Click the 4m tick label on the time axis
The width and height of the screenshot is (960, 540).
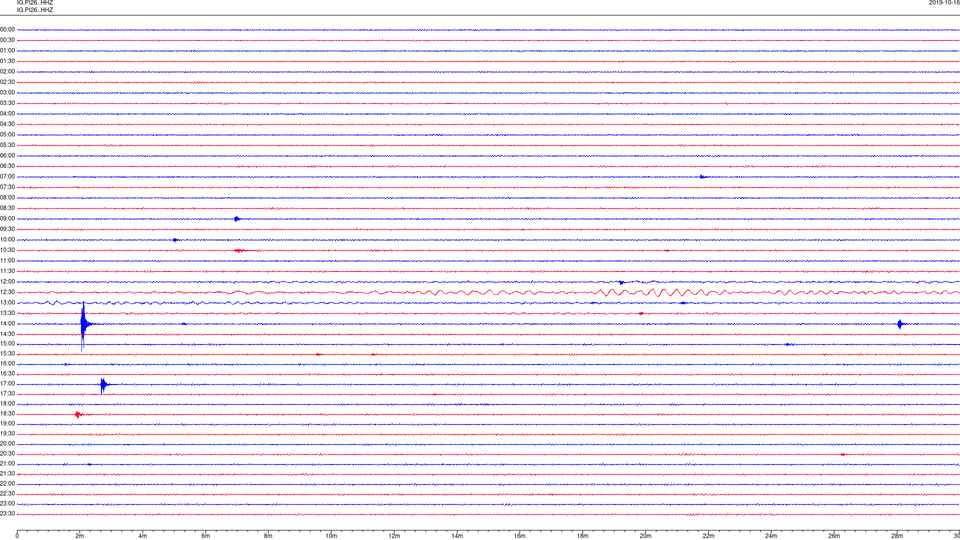click(143, 536)
